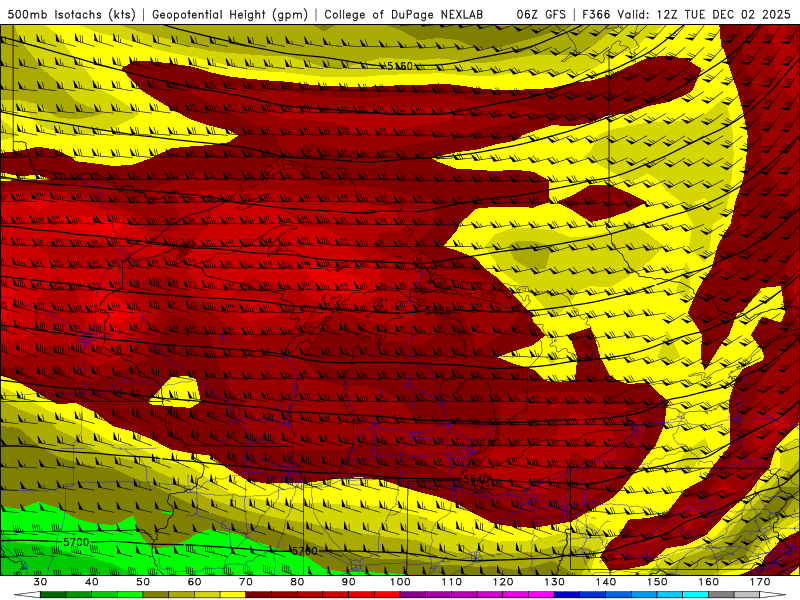Click the 110 value on the color scale

click(452, 582)
